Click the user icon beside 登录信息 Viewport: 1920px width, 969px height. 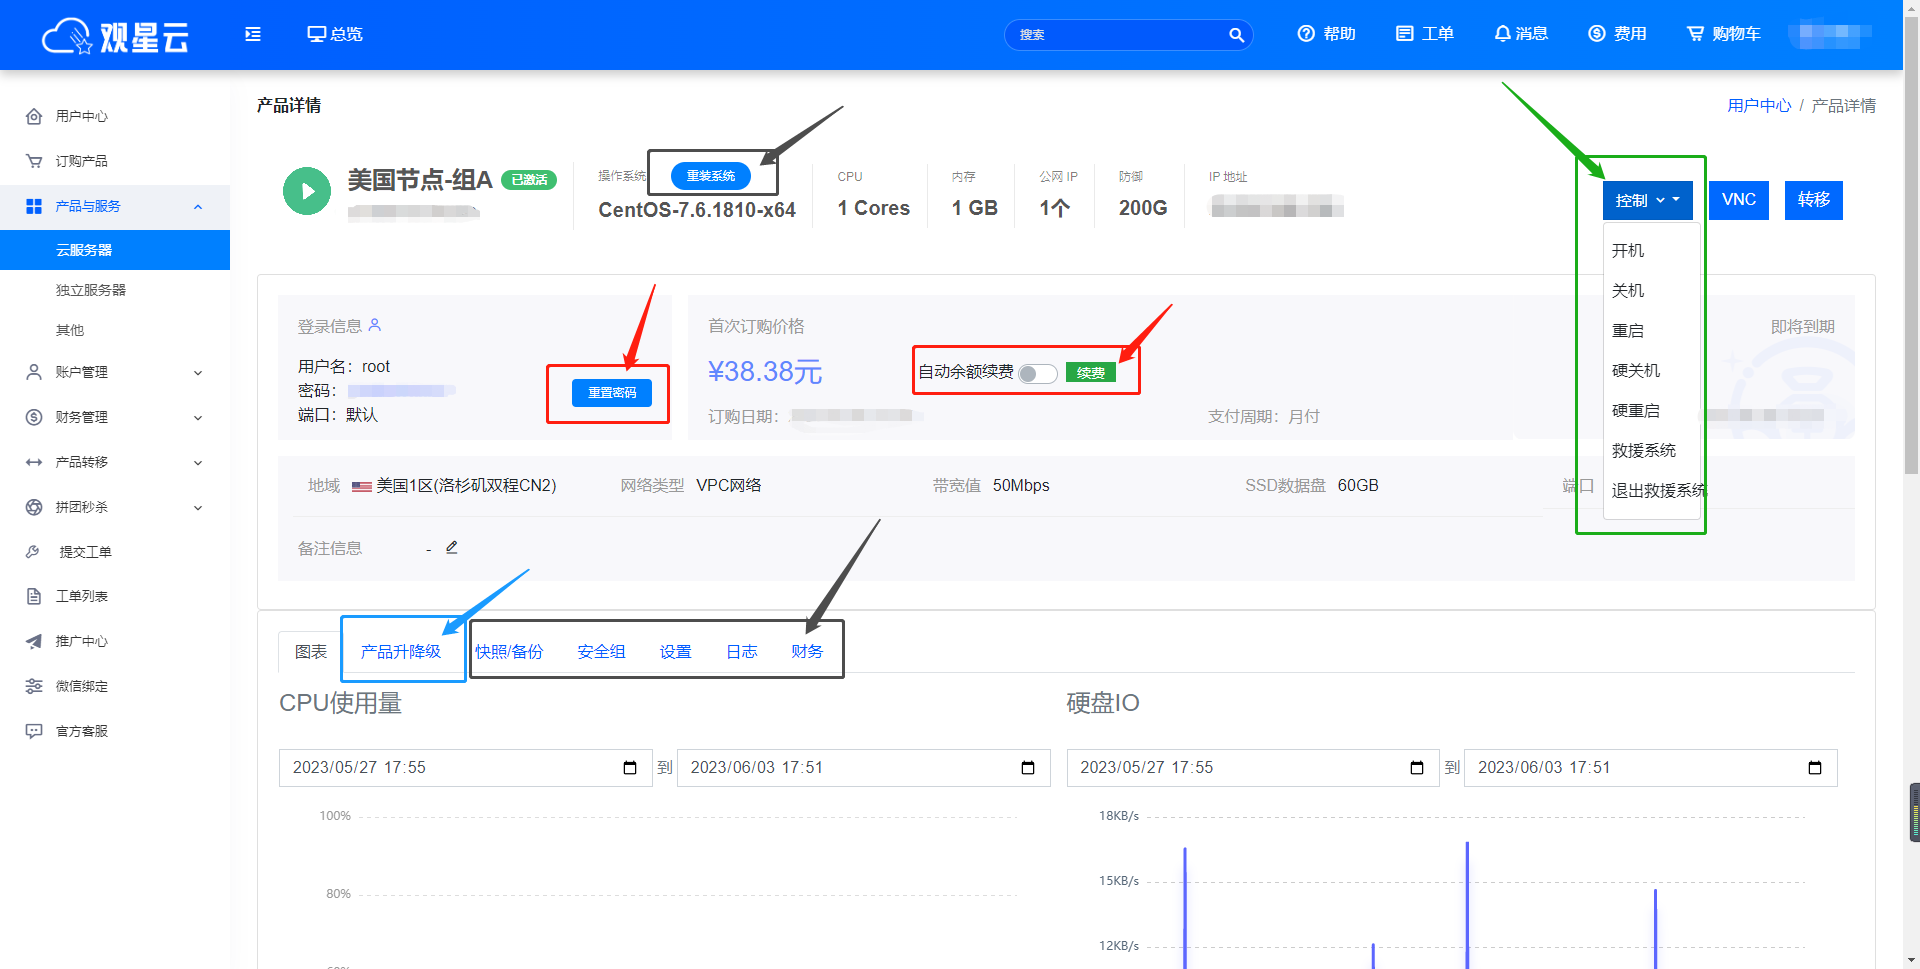[375, 325]
